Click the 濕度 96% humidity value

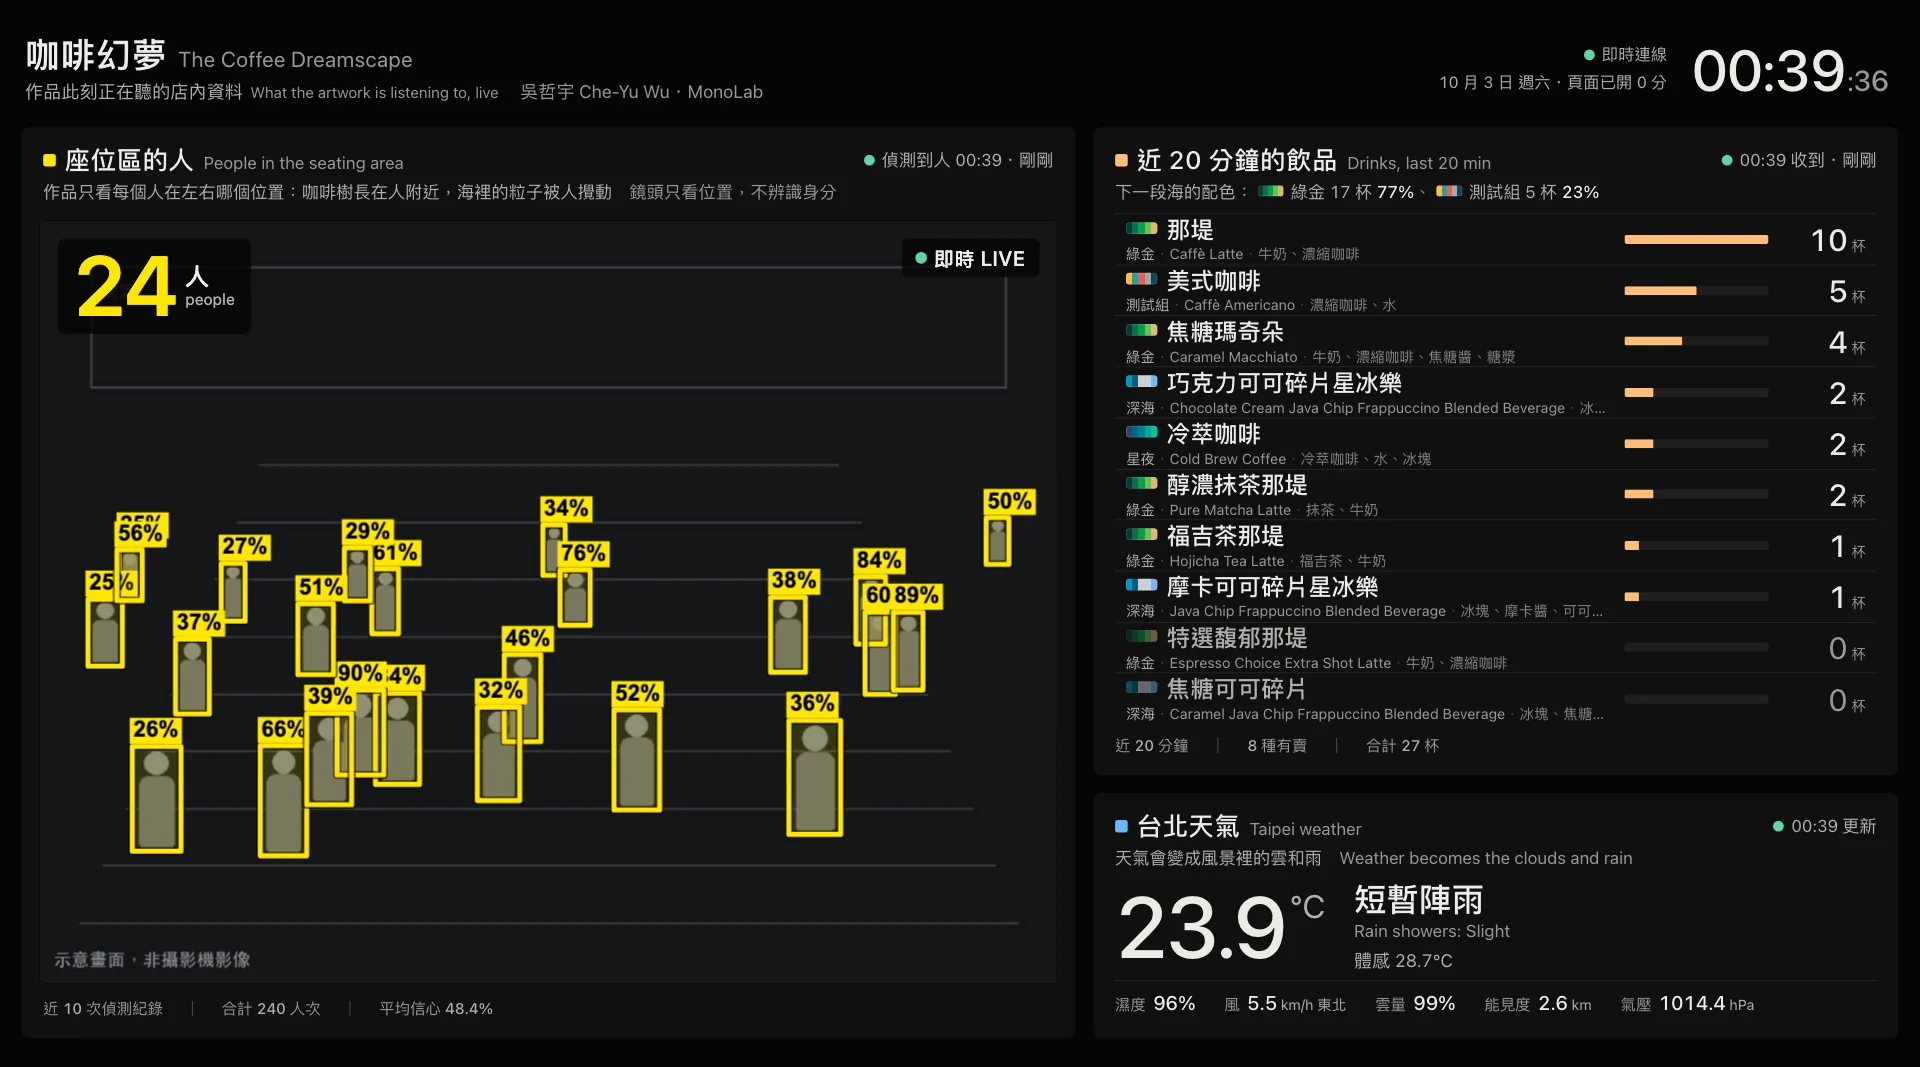[1155, 1004]
